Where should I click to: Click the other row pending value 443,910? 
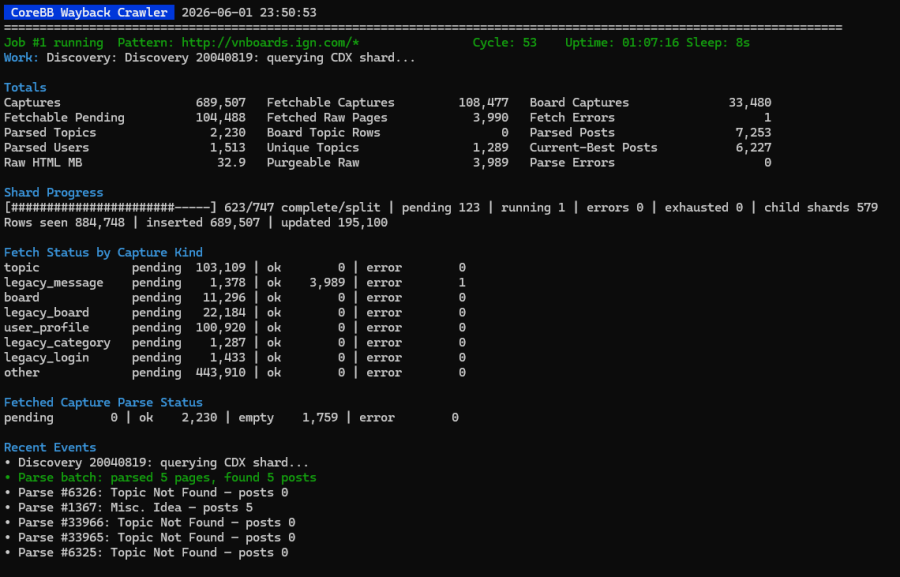tap(220, 372)
